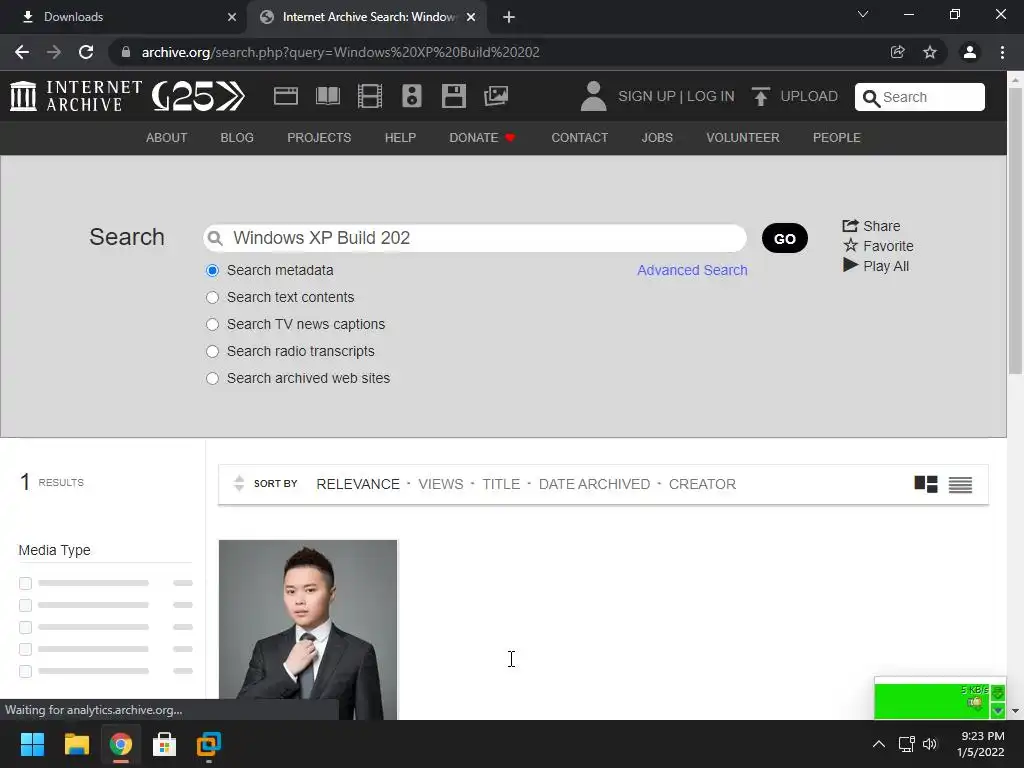Sort results by TITLE

point(501,484)
